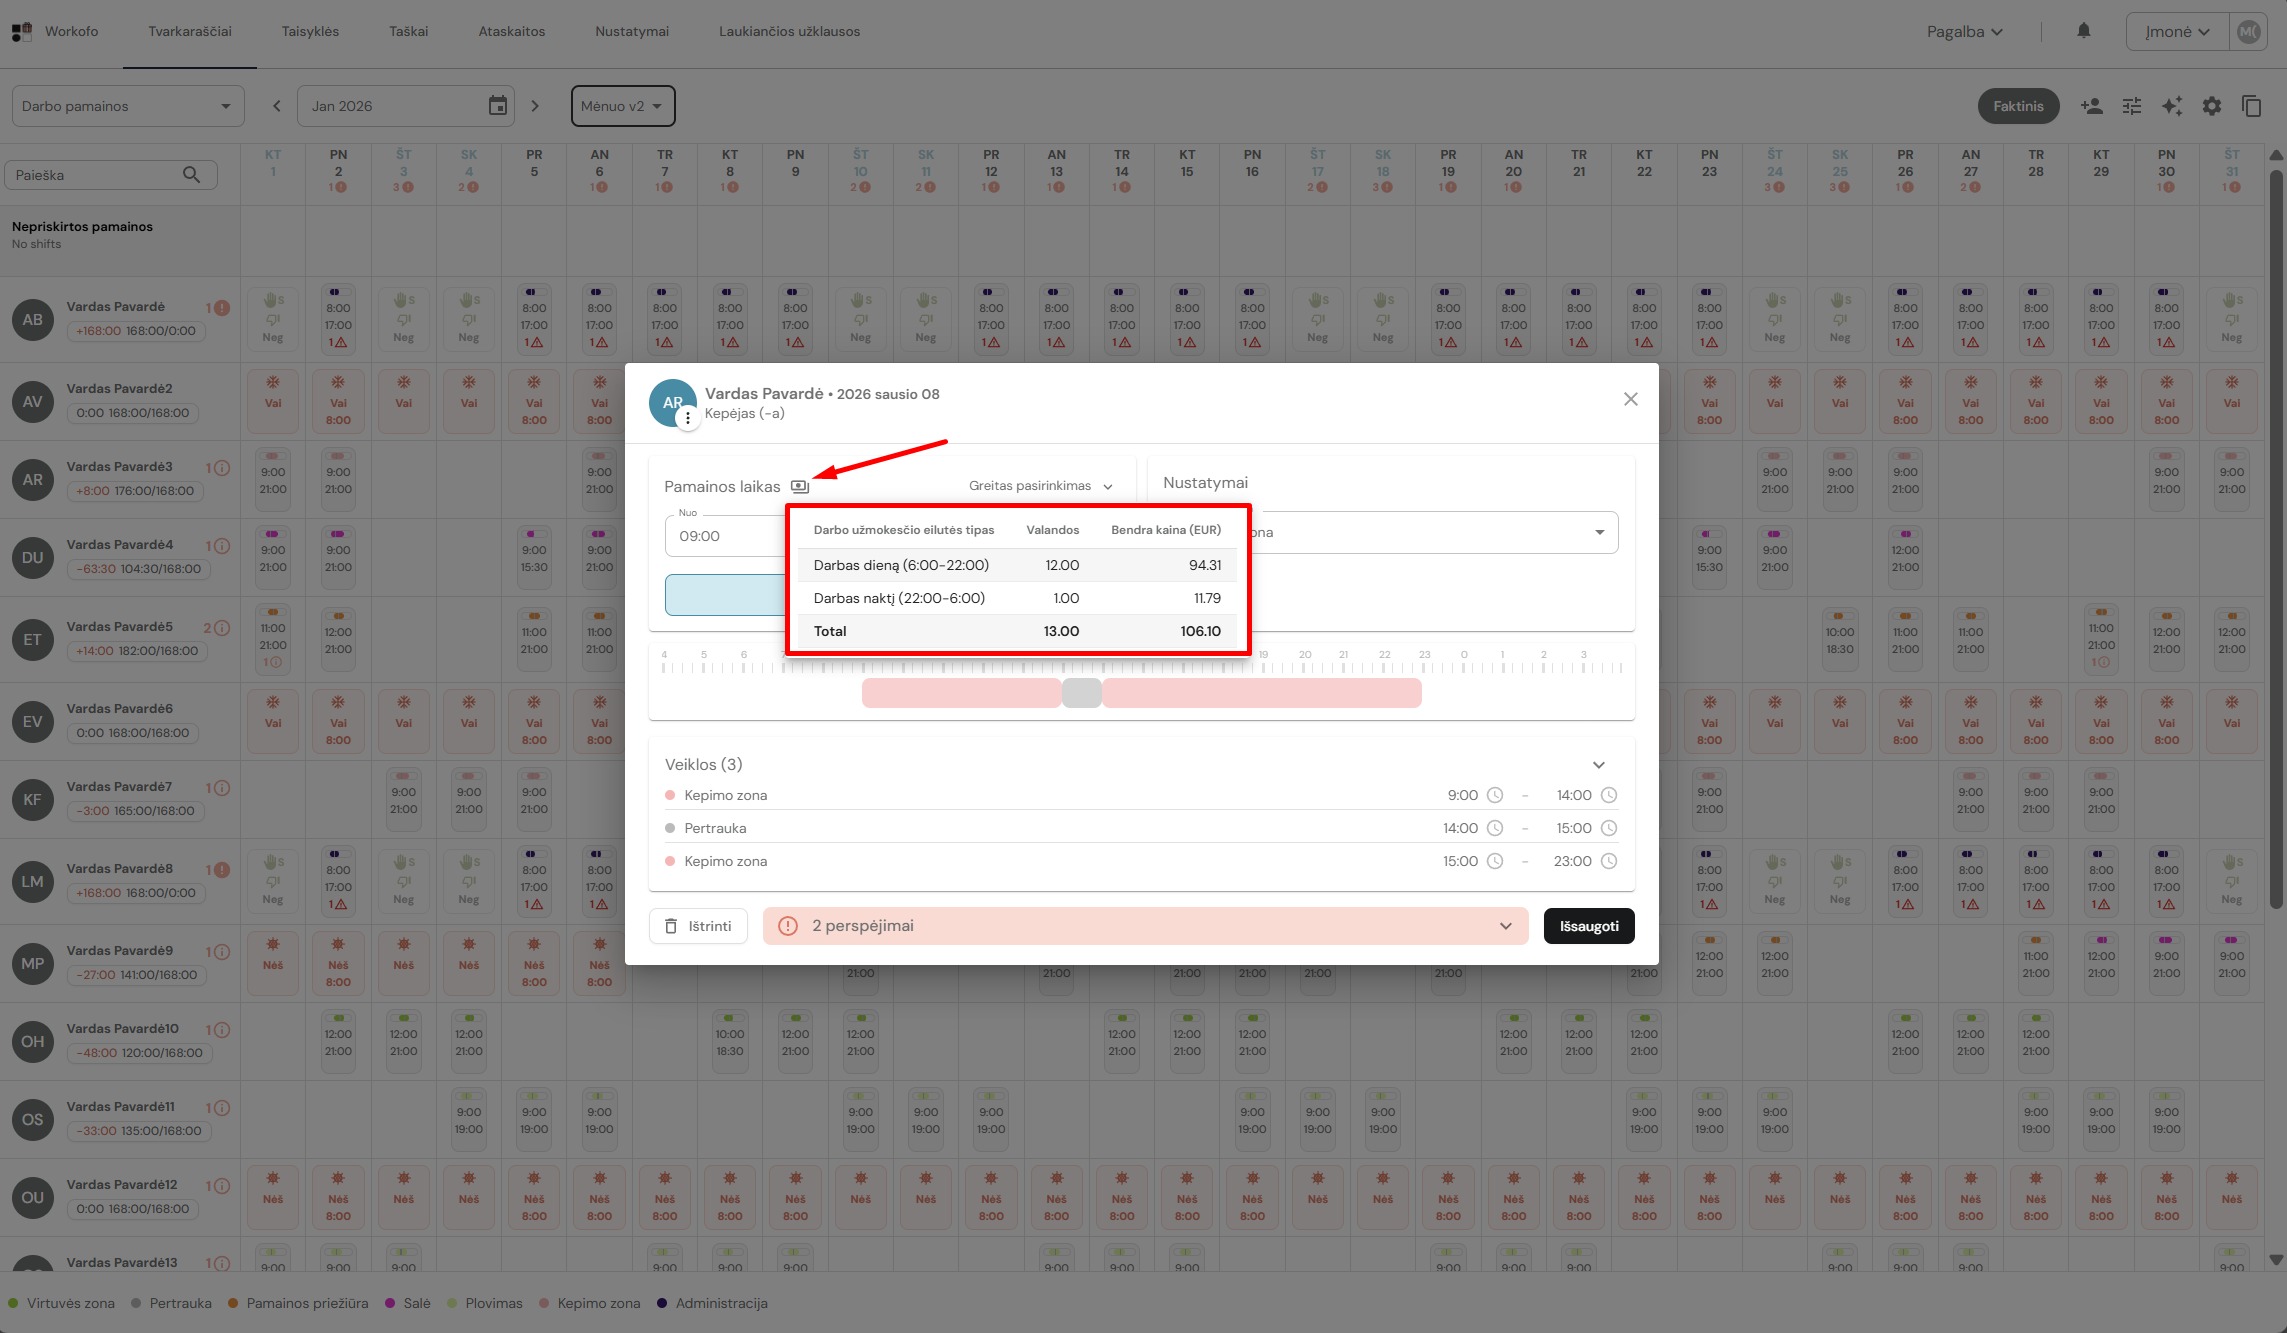Viewport: 2287px width, 1333px height.
Task: Click the clock icon next to 14:00 end time
Action: 1609,795
